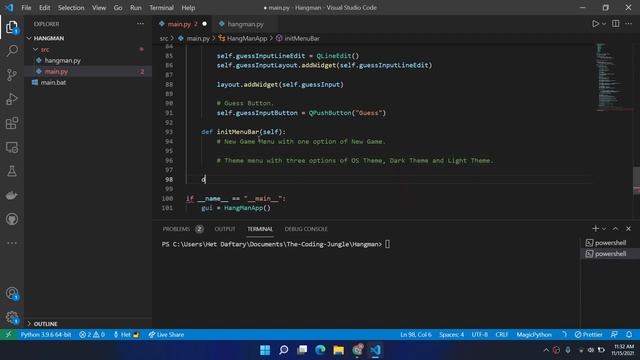This screenshot has width=640, height=360.
Task: Open the terminal launch profile dropdown
Action: click(604, 229)
